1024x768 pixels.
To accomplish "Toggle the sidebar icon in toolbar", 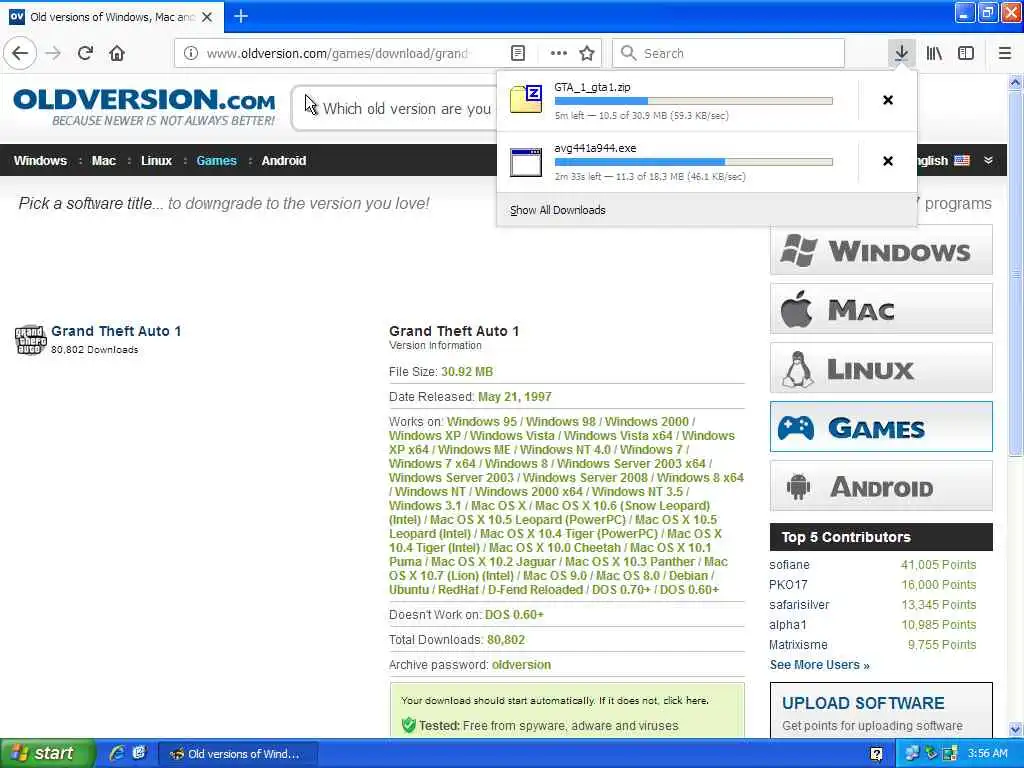I will tap(966, 53).
